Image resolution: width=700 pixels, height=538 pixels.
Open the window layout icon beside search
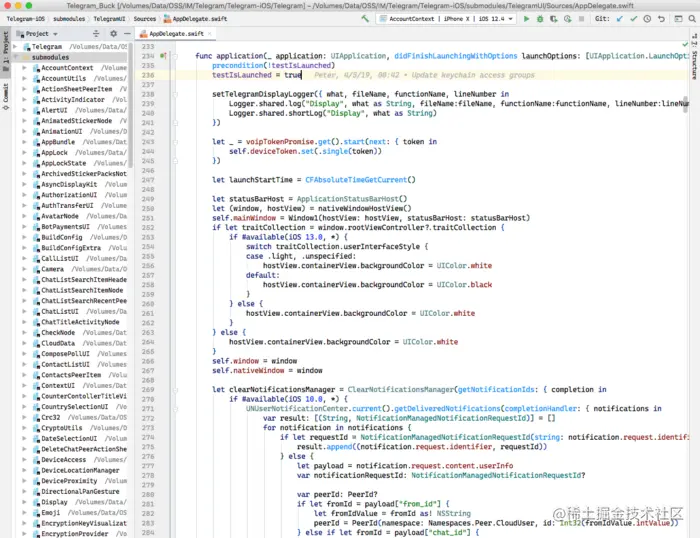(x=678, y=19)
